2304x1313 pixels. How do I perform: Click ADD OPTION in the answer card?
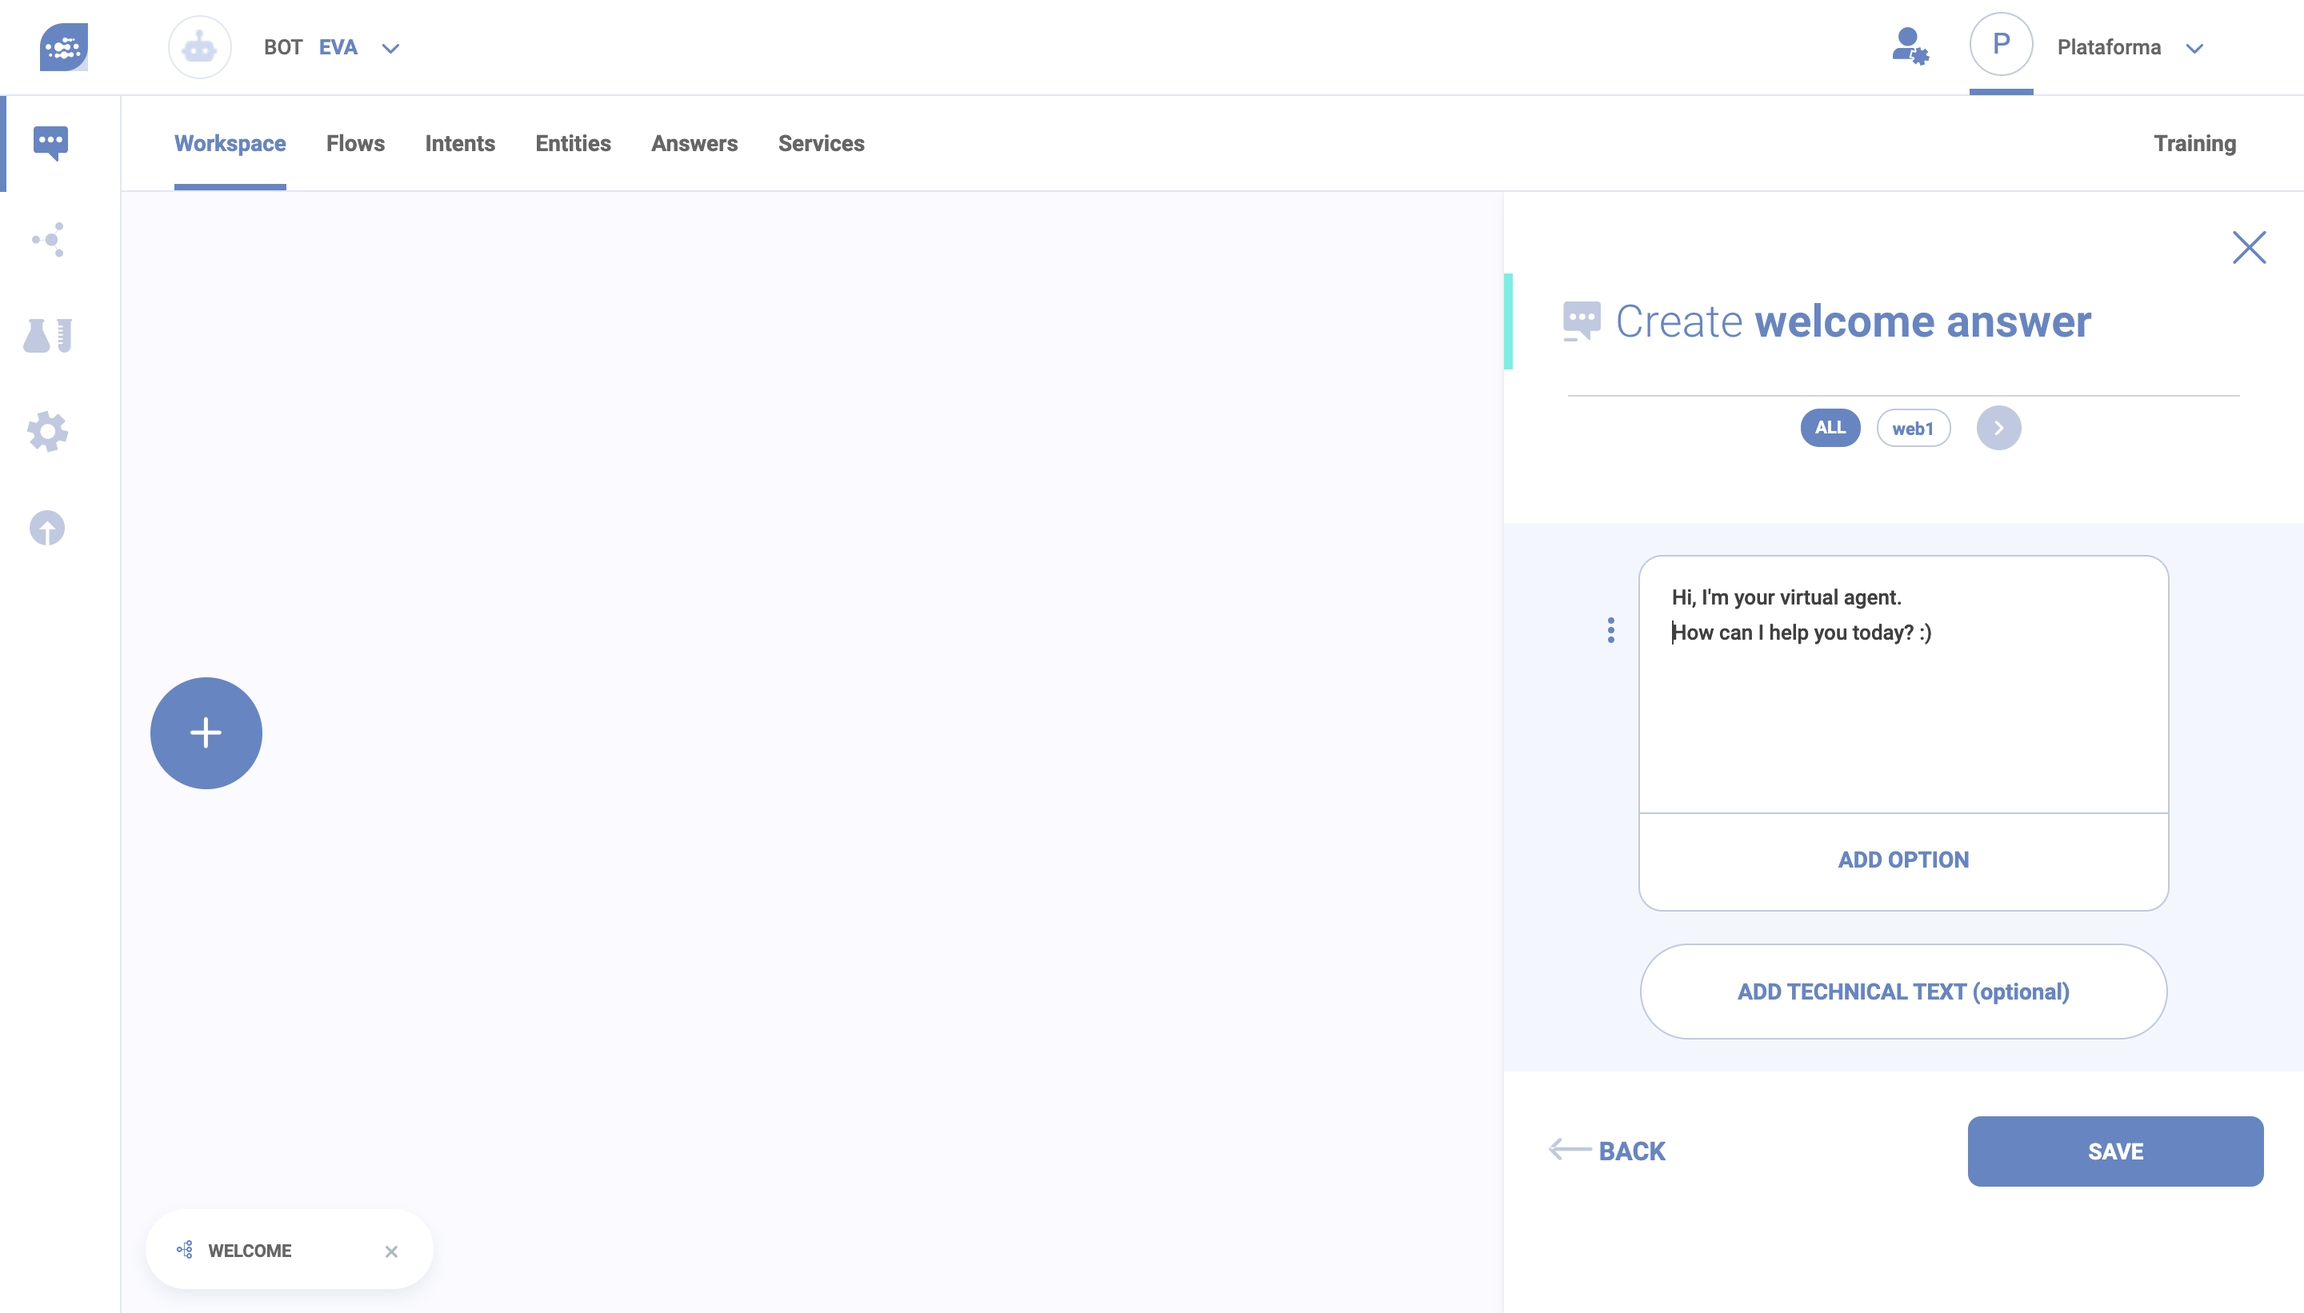click(1903, 860)
